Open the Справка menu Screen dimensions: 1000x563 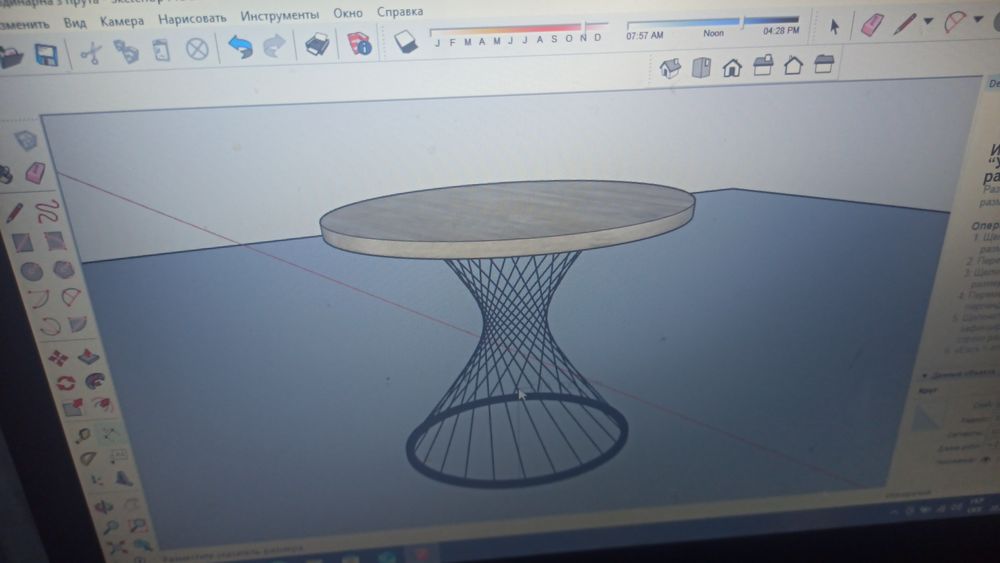(400, 11)
